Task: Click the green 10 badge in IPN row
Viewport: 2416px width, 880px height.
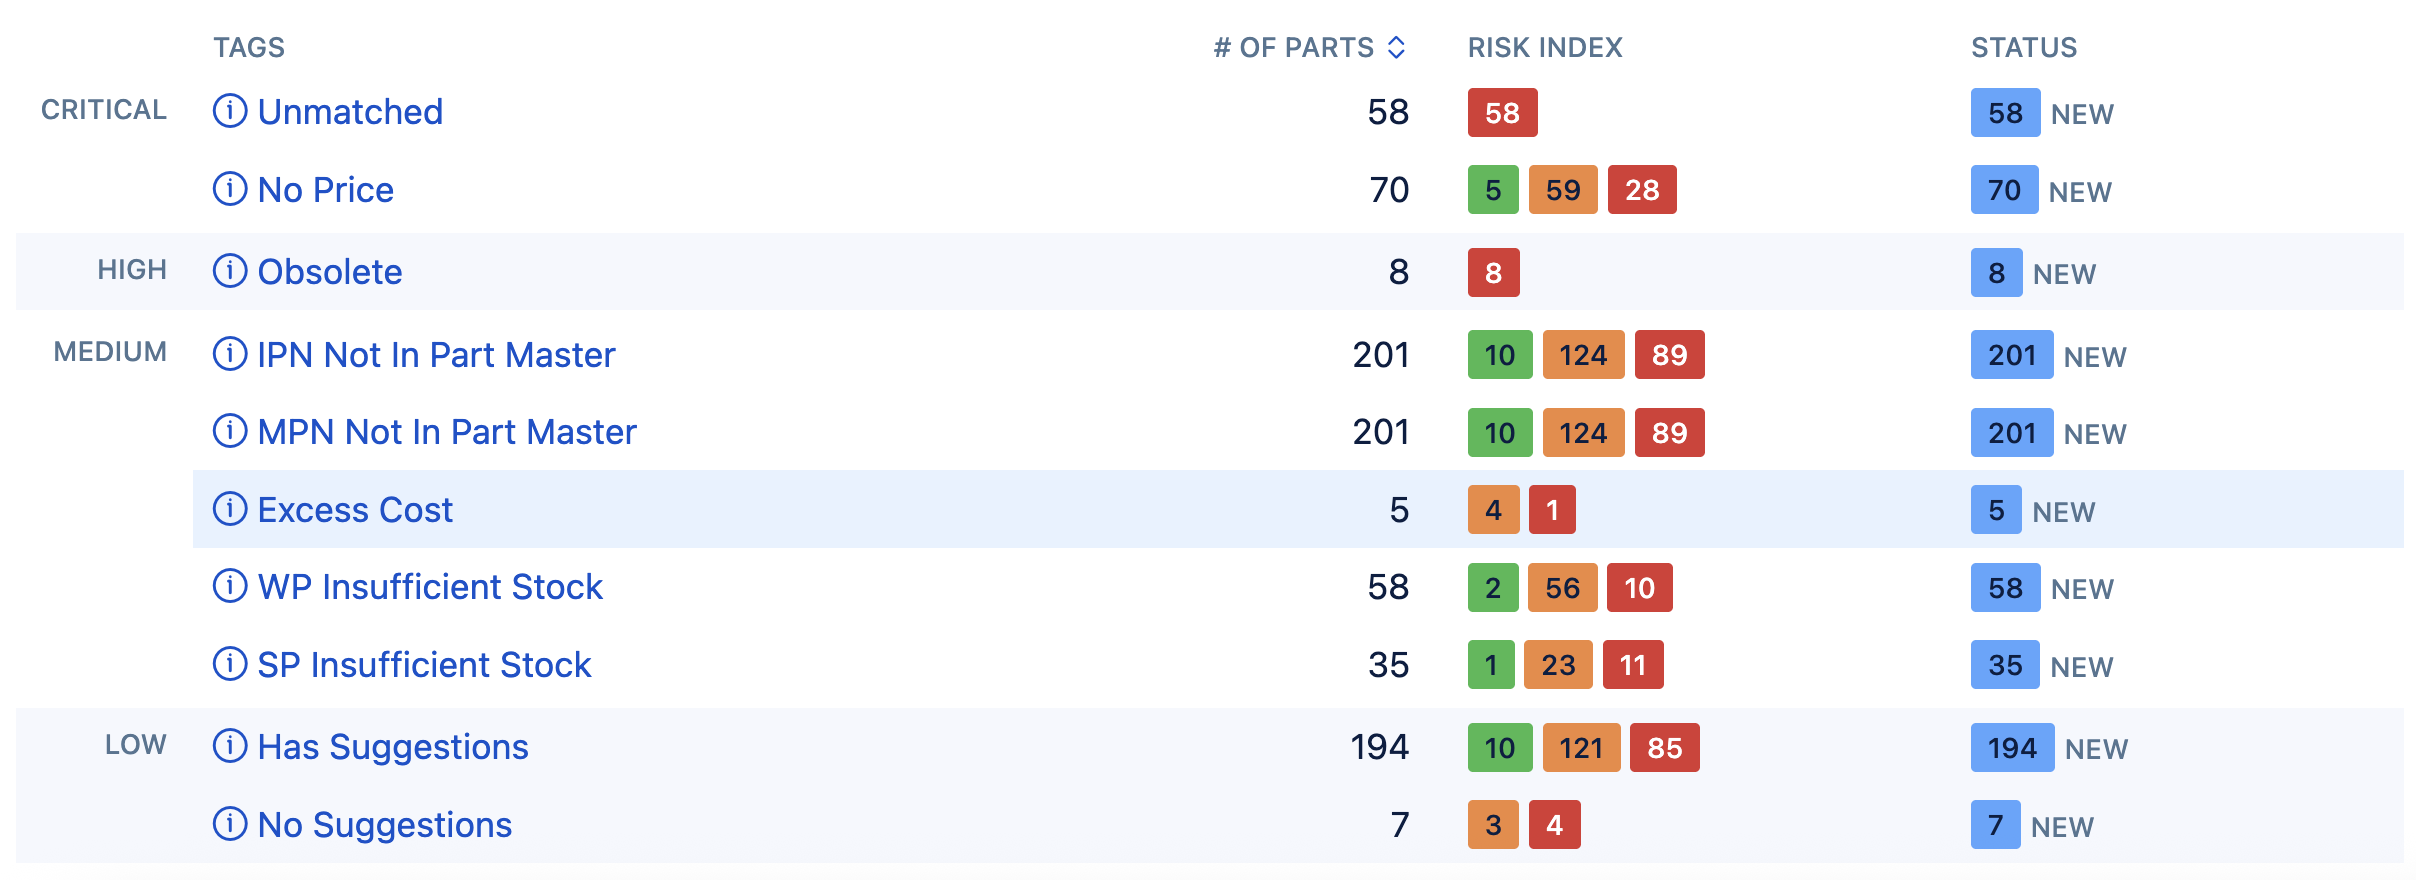Action: [x=1500, y=355]
